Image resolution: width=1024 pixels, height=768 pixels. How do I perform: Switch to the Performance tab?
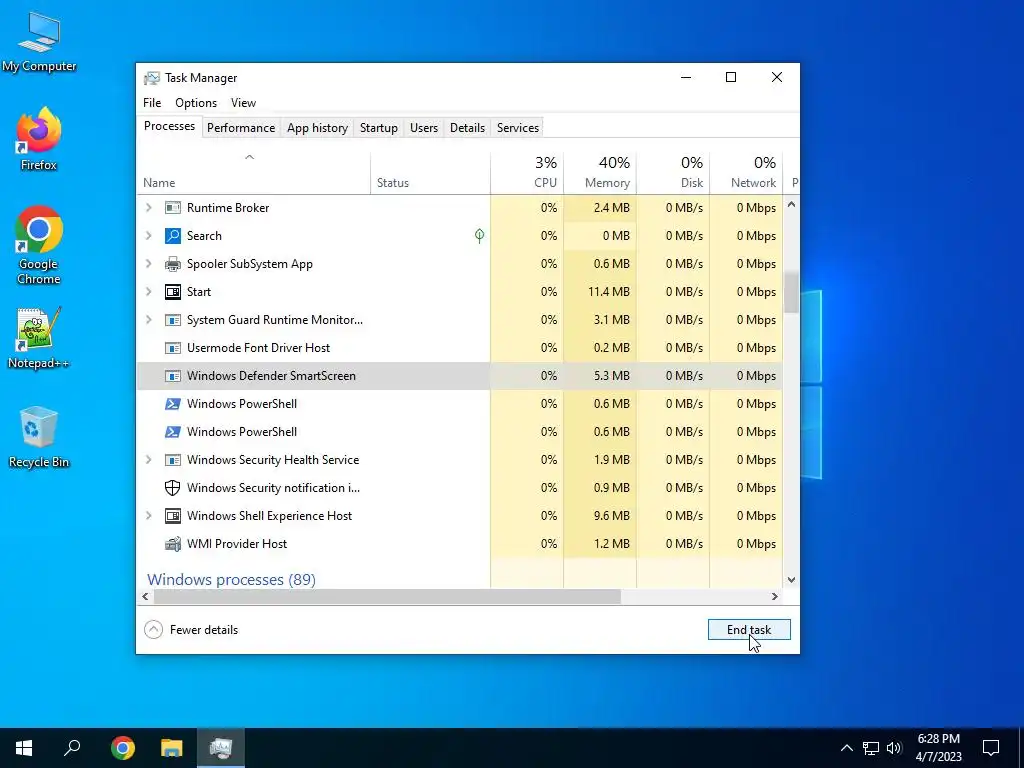tap(241, 128)
